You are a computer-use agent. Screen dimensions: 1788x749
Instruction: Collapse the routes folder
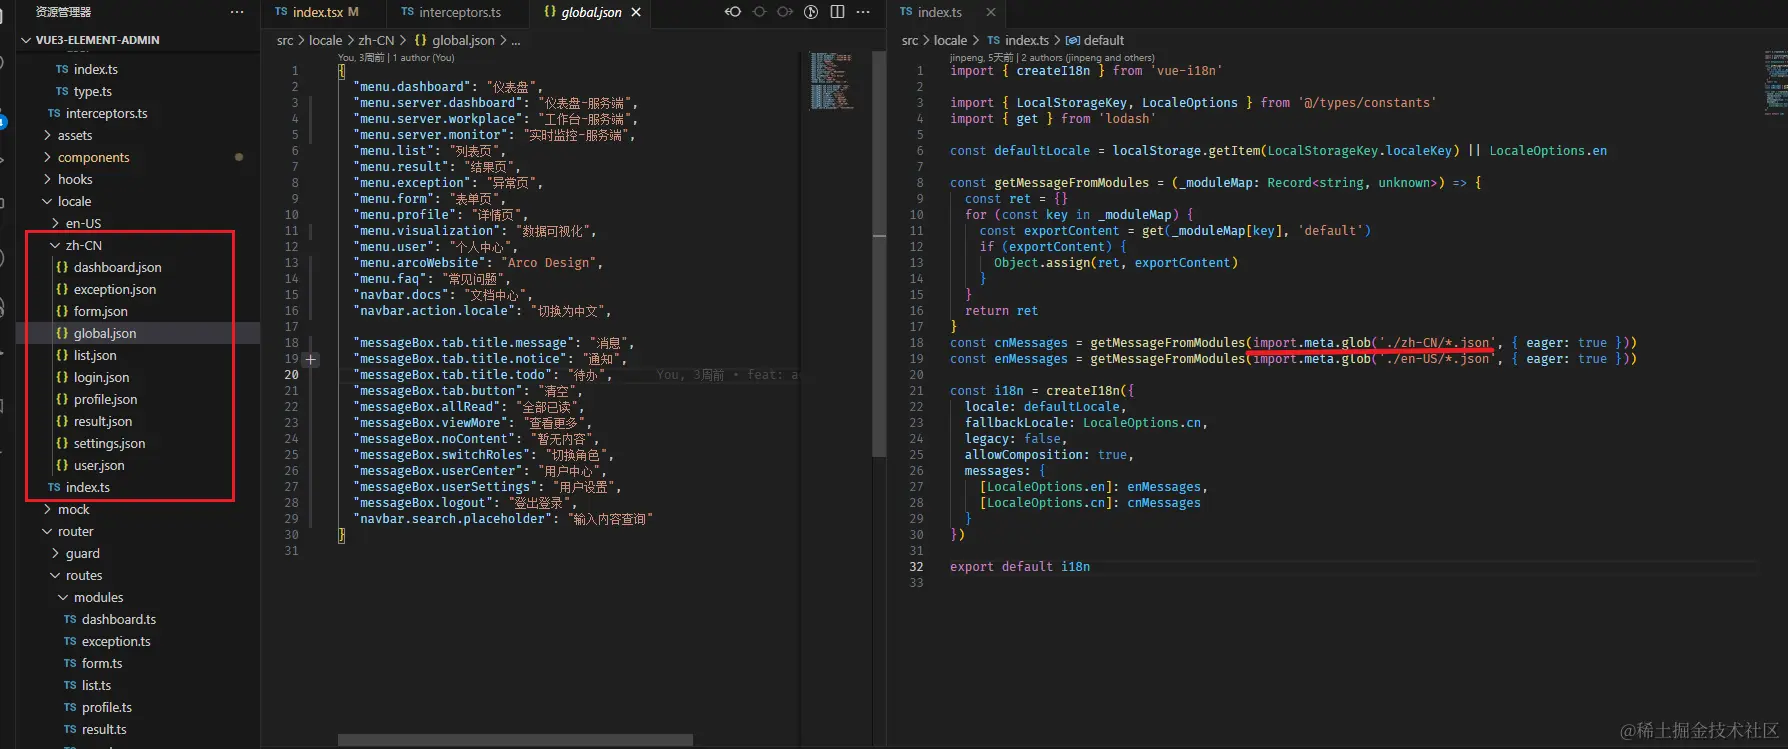point(55,575)
